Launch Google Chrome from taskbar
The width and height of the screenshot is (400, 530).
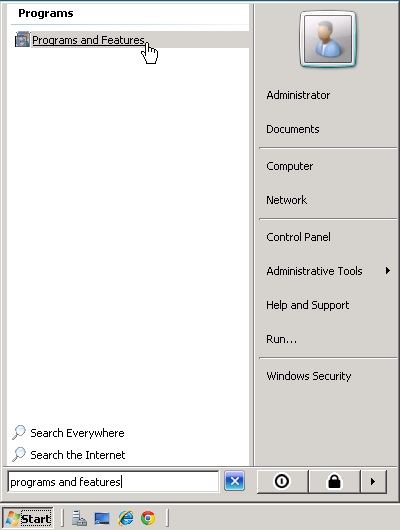[x=148, y=518]
